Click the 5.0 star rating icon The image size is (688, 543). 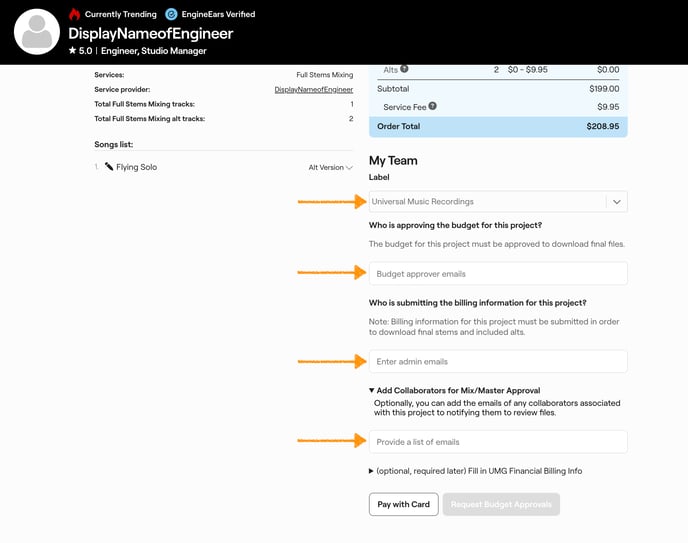(x=73, y=50)
